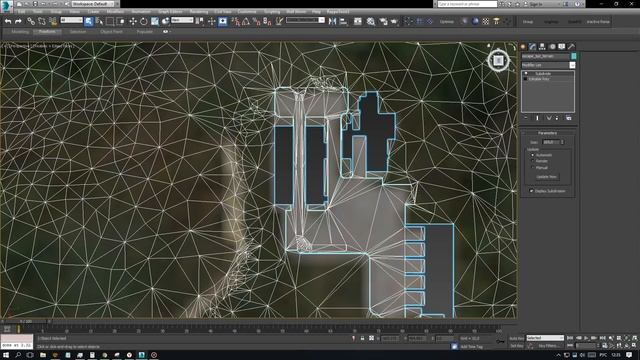Expand the ribbon display options toggle

[166, 31]
